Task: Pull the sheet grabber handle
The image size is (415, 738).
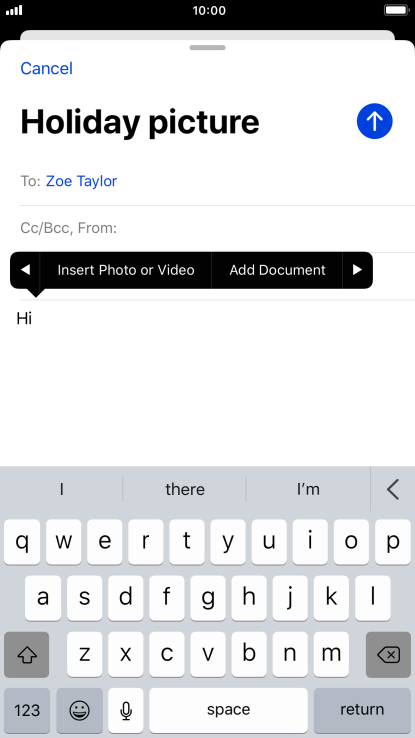Action: click(x=208, y=48)
